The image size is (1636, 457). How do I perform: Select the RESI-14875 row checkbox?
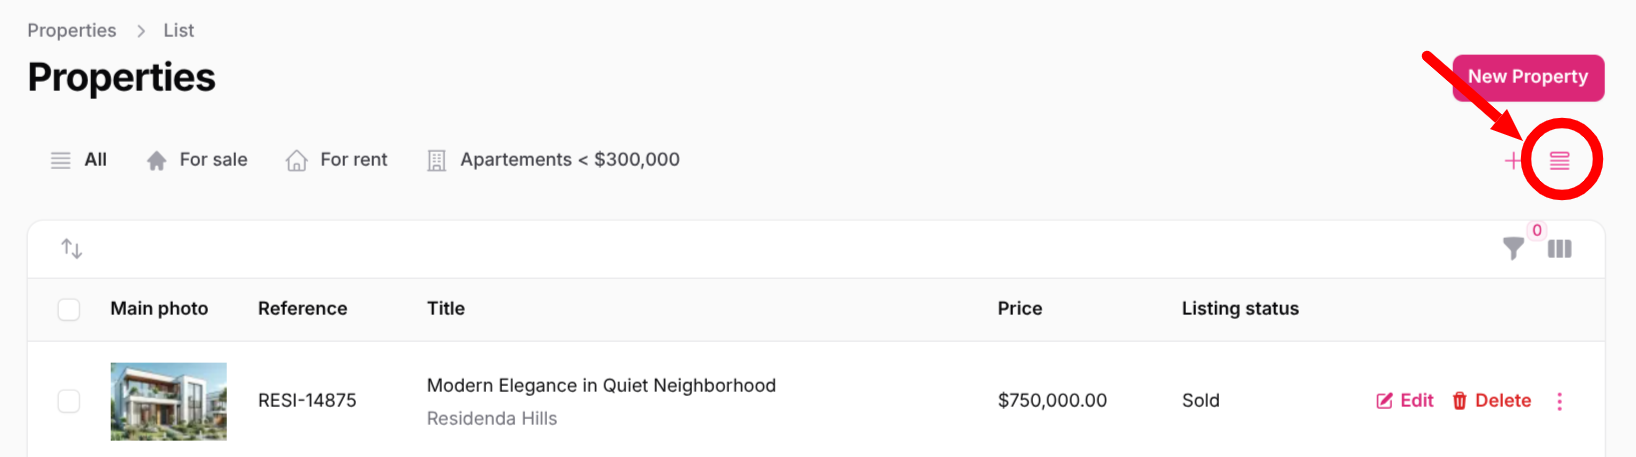(69, 401)
